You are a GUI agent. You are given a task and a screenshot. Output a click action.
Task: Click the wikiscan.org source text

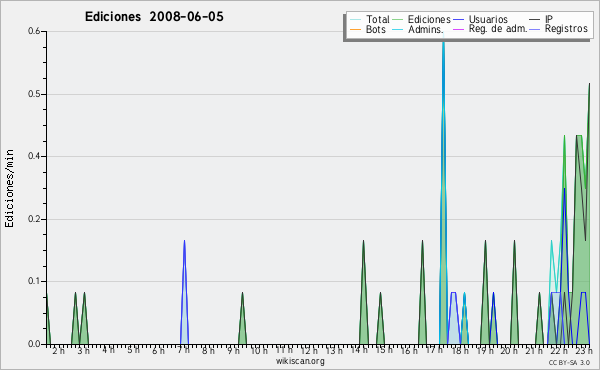(x=300, y=361)
